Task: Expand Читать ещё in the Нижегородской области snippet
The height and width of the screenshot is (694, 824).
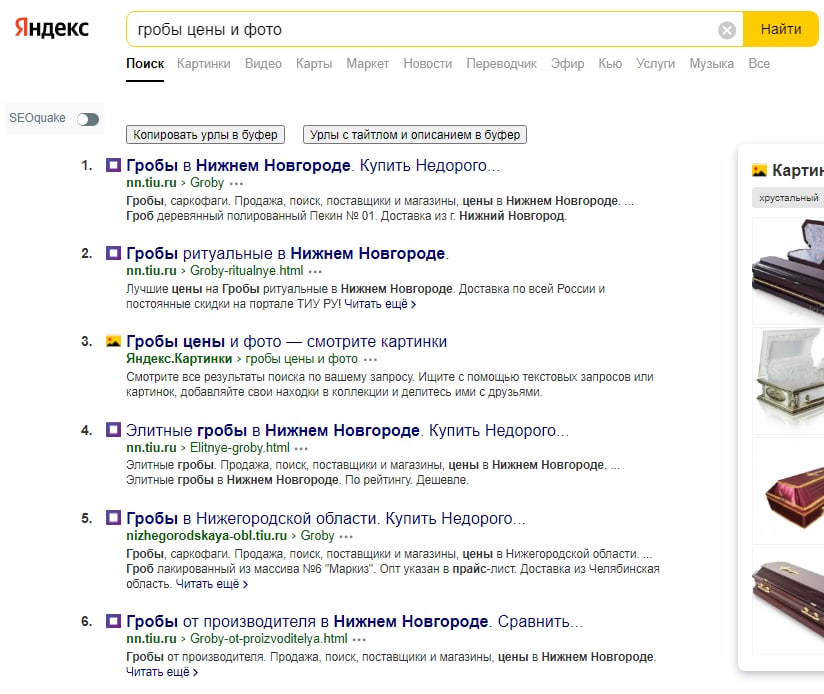Action: [x=211, y=584]
